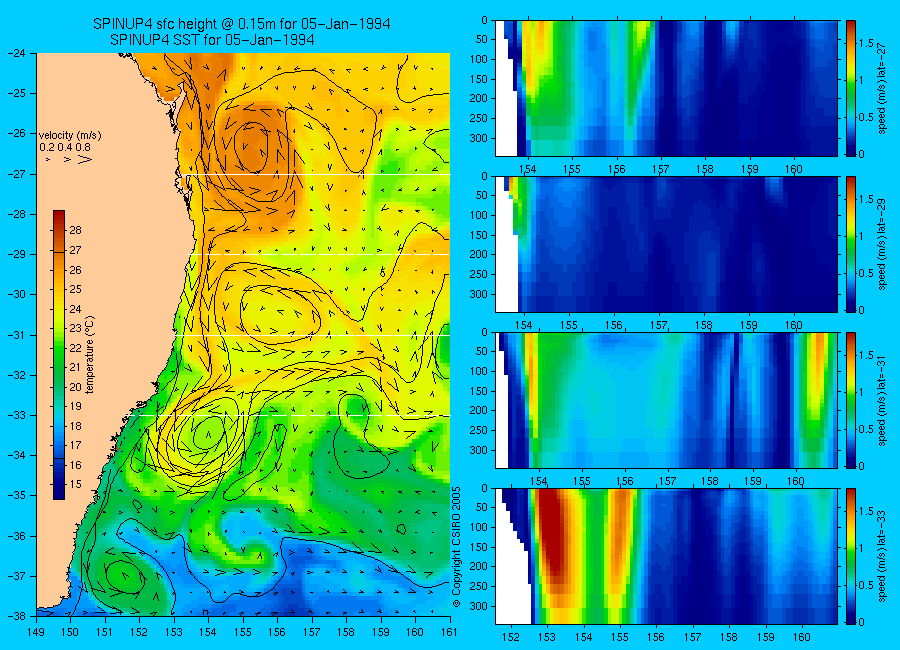
Task: Click the "0.2 0.4 0.8" velocity scale values
Action: click(x=65, y=147)
